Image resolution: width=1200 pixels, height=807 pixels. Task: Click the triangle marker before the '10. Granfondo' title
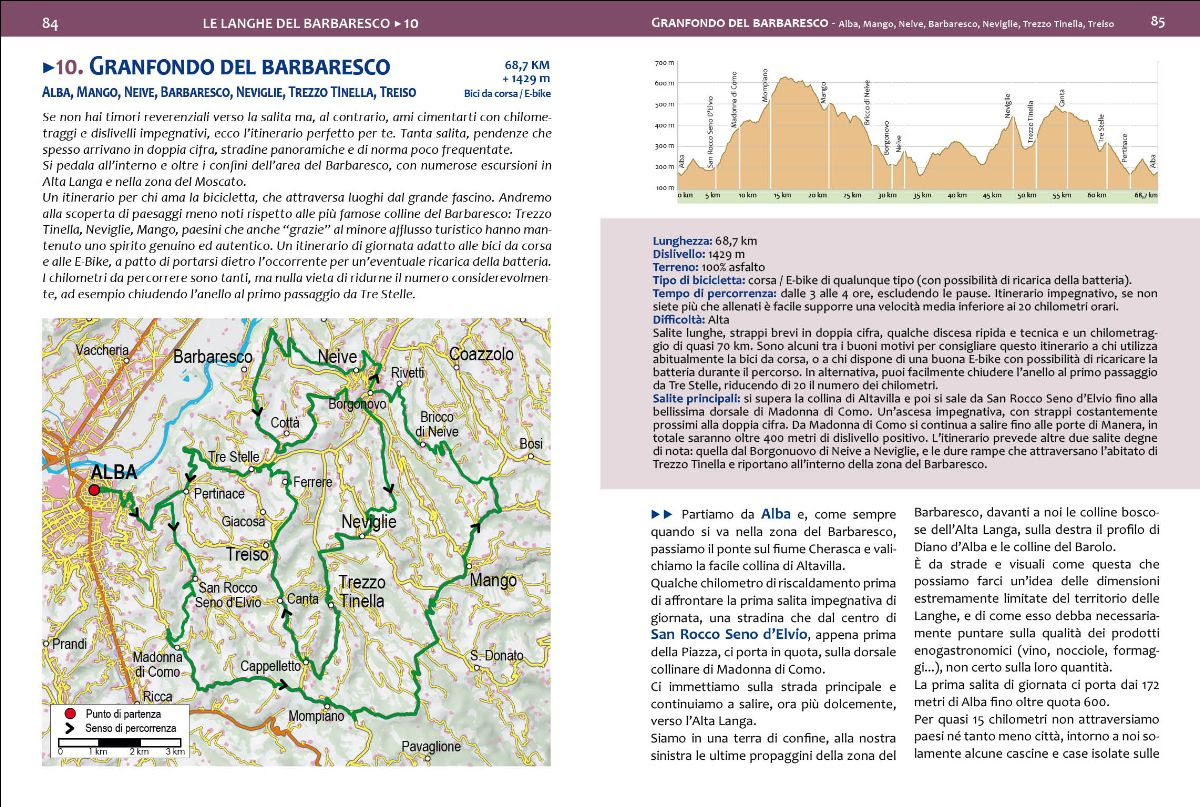[48, 68]
